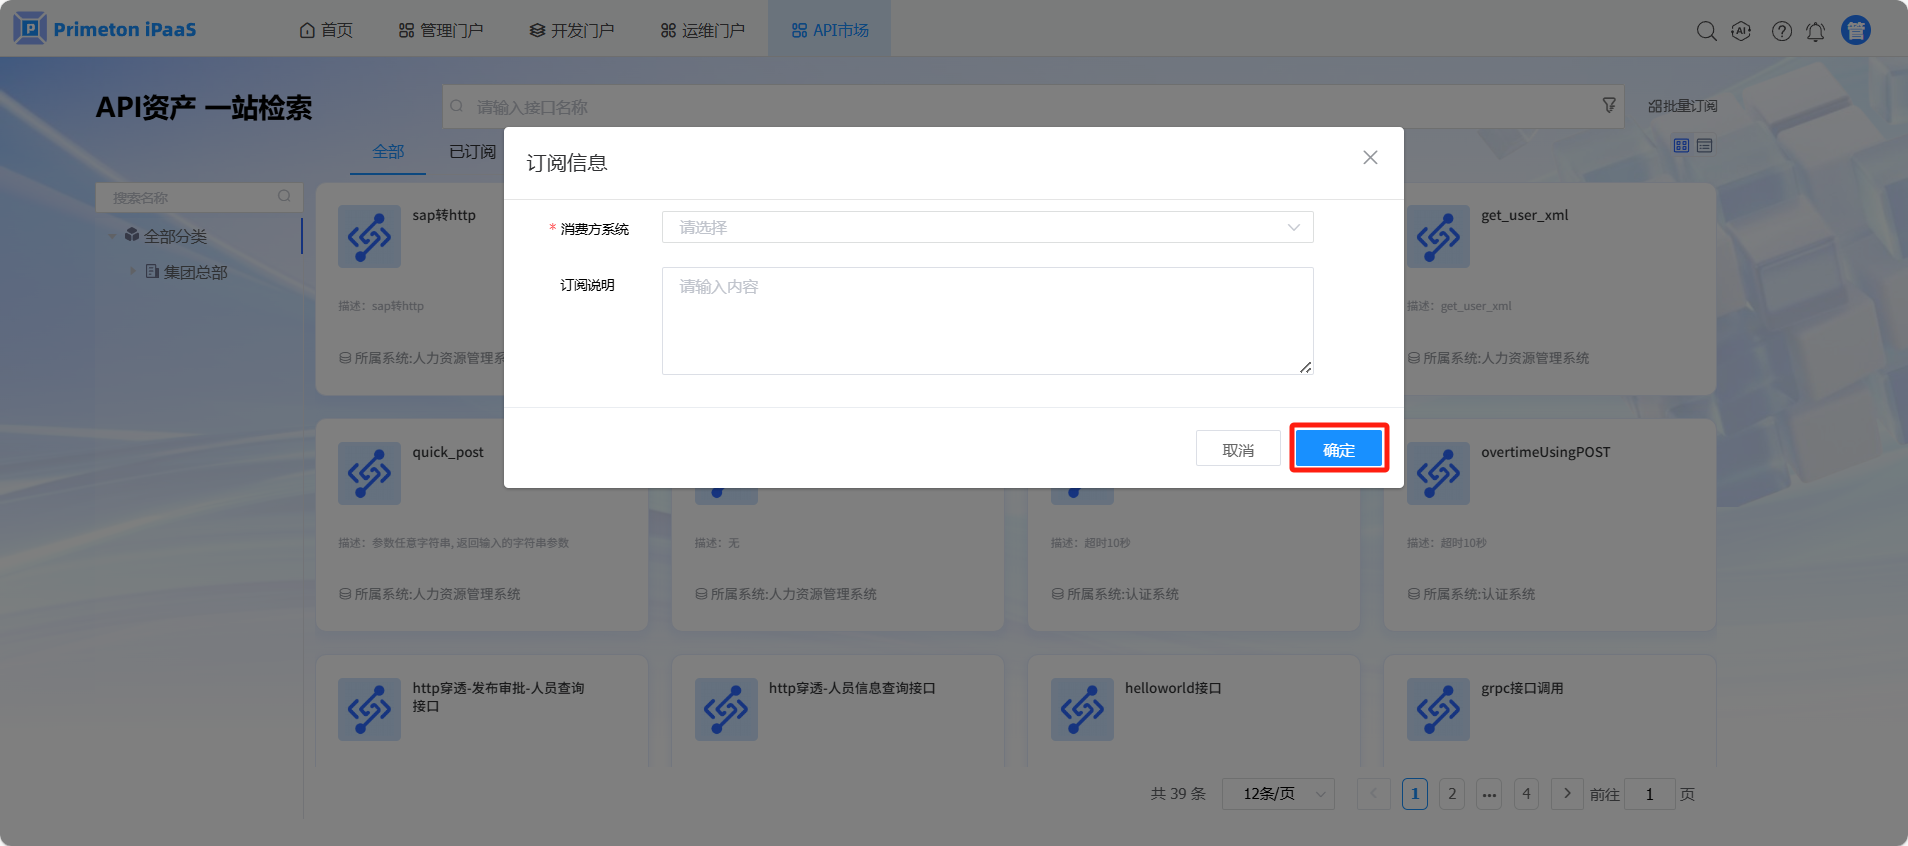Screen dimensions: 1908x846
Task: Click the filter funnel icon in search bar
Action: point(1609,105)
